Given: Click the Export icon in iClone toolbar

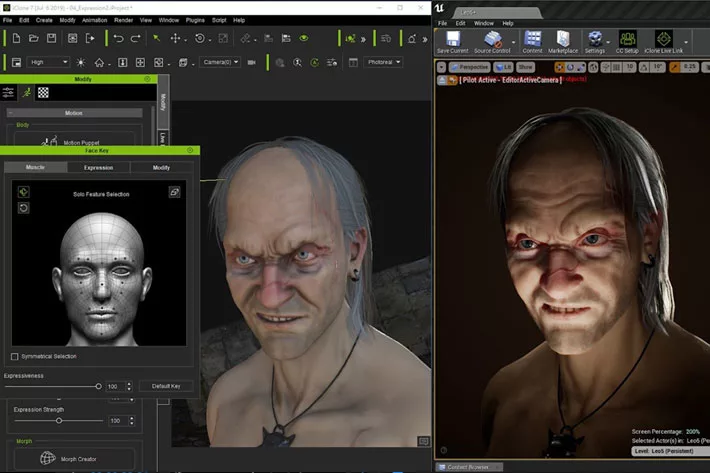Looking at the screenshot, I should pyautogui.click(x=90, y=38).
